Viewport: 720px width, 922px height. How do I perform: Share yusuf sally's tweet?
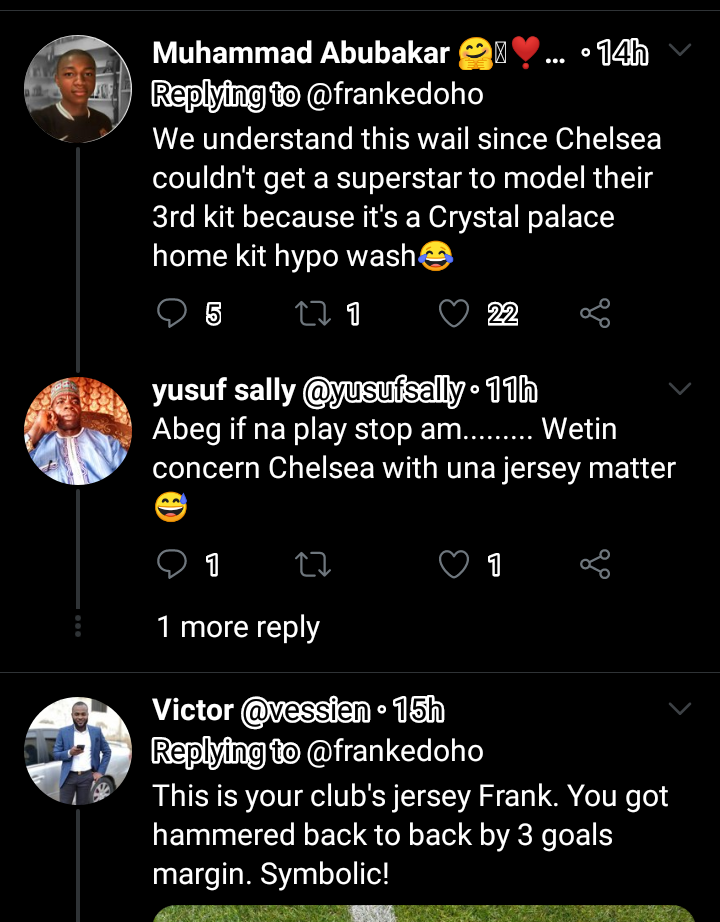point(595,564)
